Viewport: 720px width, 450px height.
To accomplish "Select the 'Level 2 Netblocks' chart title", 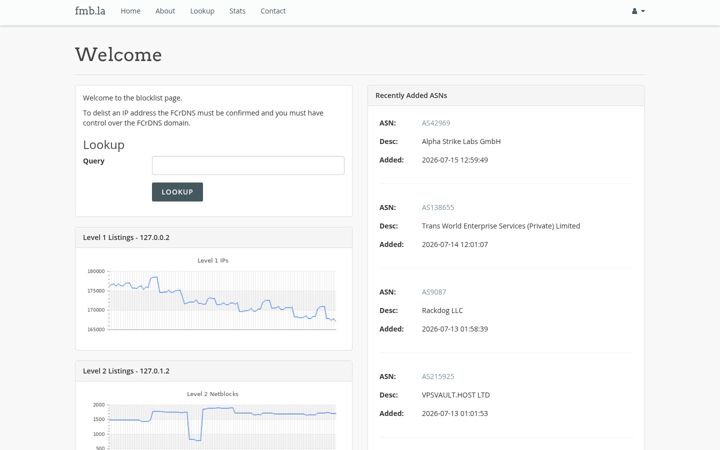I will (x=213, y=394).
